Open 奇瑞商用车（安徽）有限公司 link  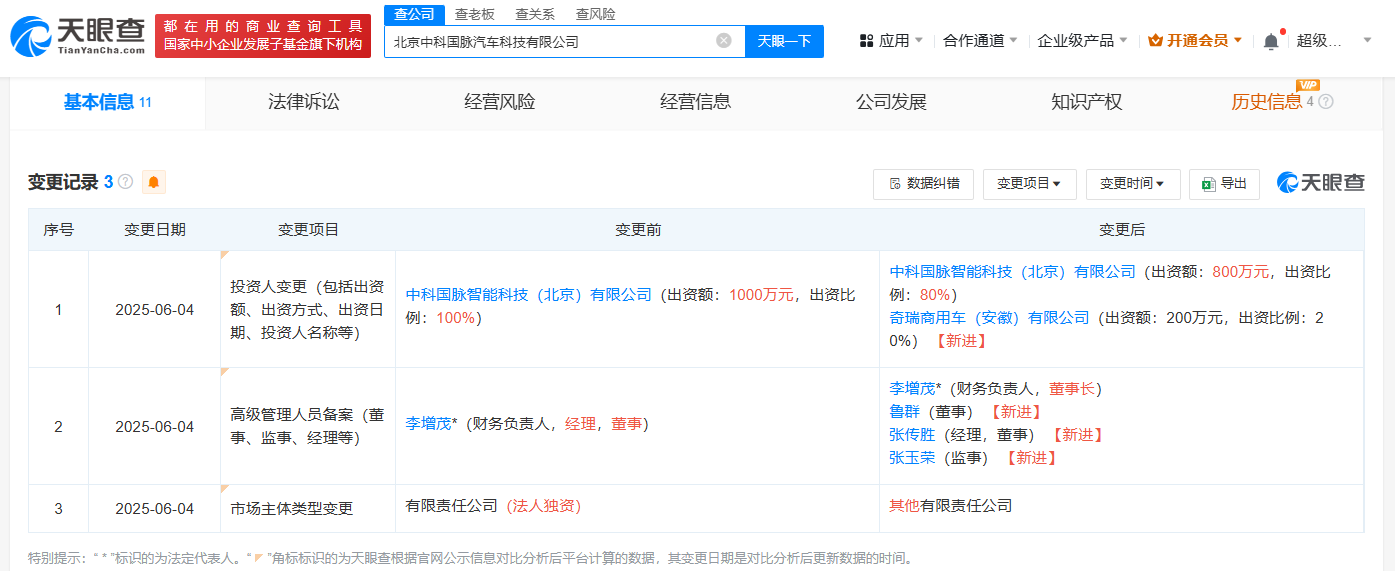pyautogui.click(x=989, y=318)
